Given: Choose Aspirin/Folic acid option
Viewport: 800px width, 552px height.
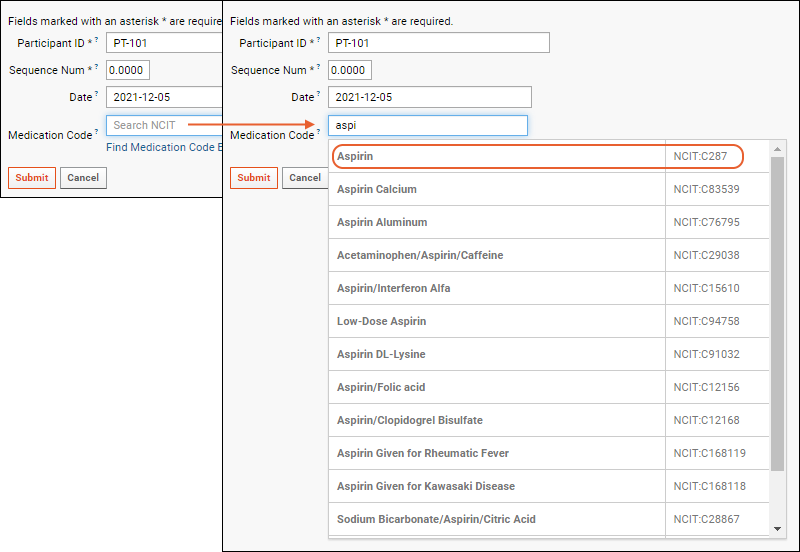Looking at the screenshot, I should [x=548, y=387].
